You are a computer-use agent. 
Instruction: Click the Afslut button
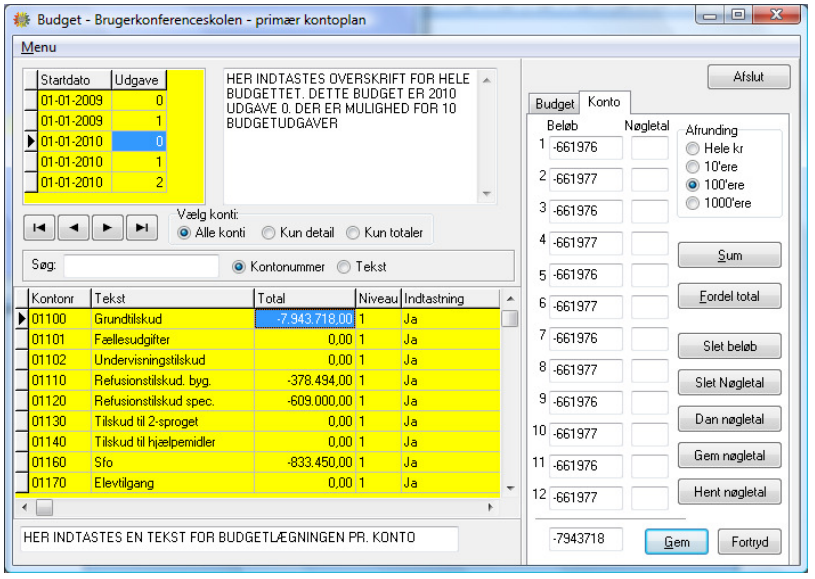(x=749, y=77)
